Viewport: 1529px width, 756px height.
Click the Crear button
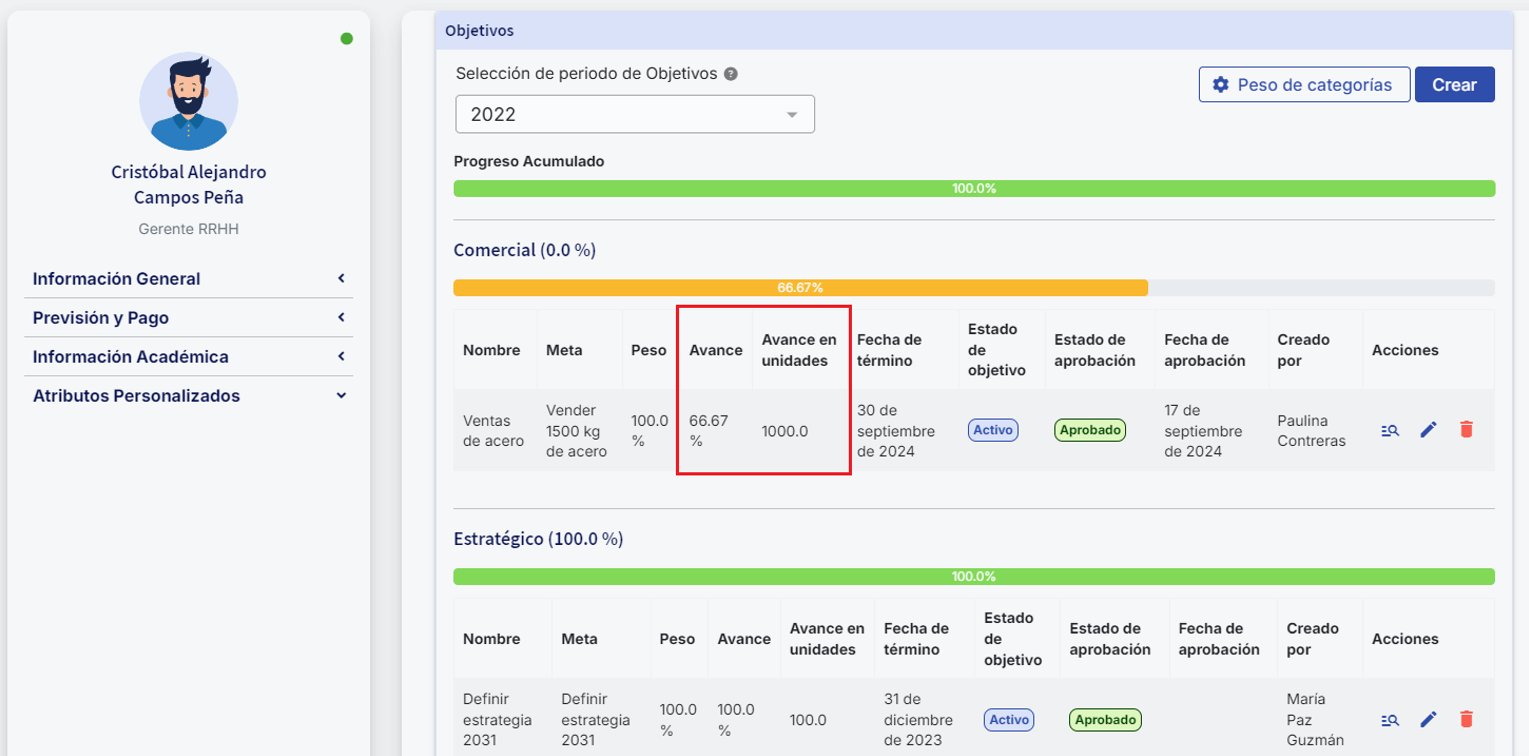(1454, 85)
